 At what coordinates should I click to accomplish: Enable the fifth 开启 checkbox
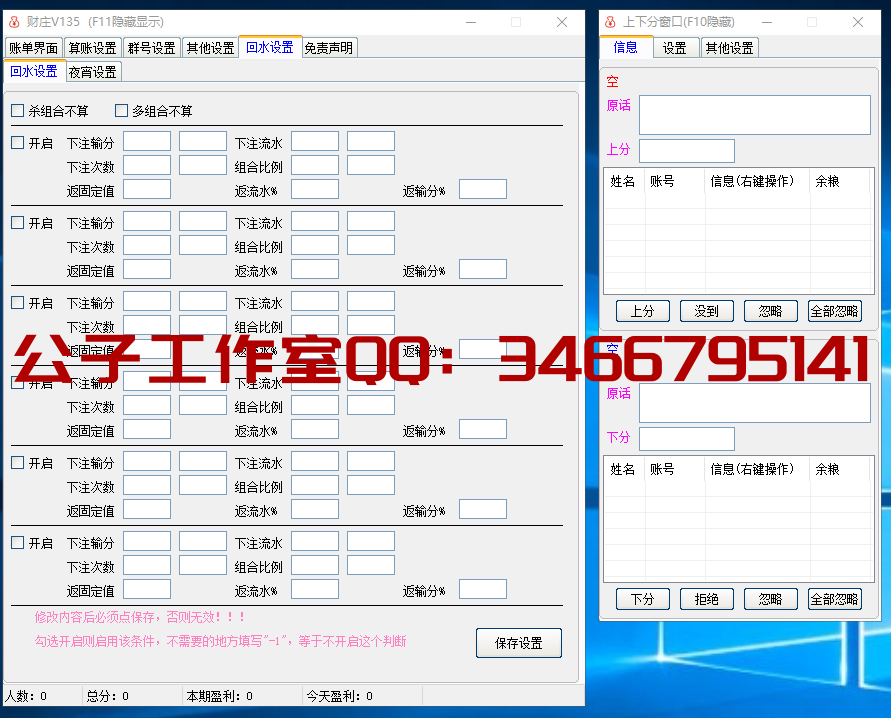[x=18, y=463]
